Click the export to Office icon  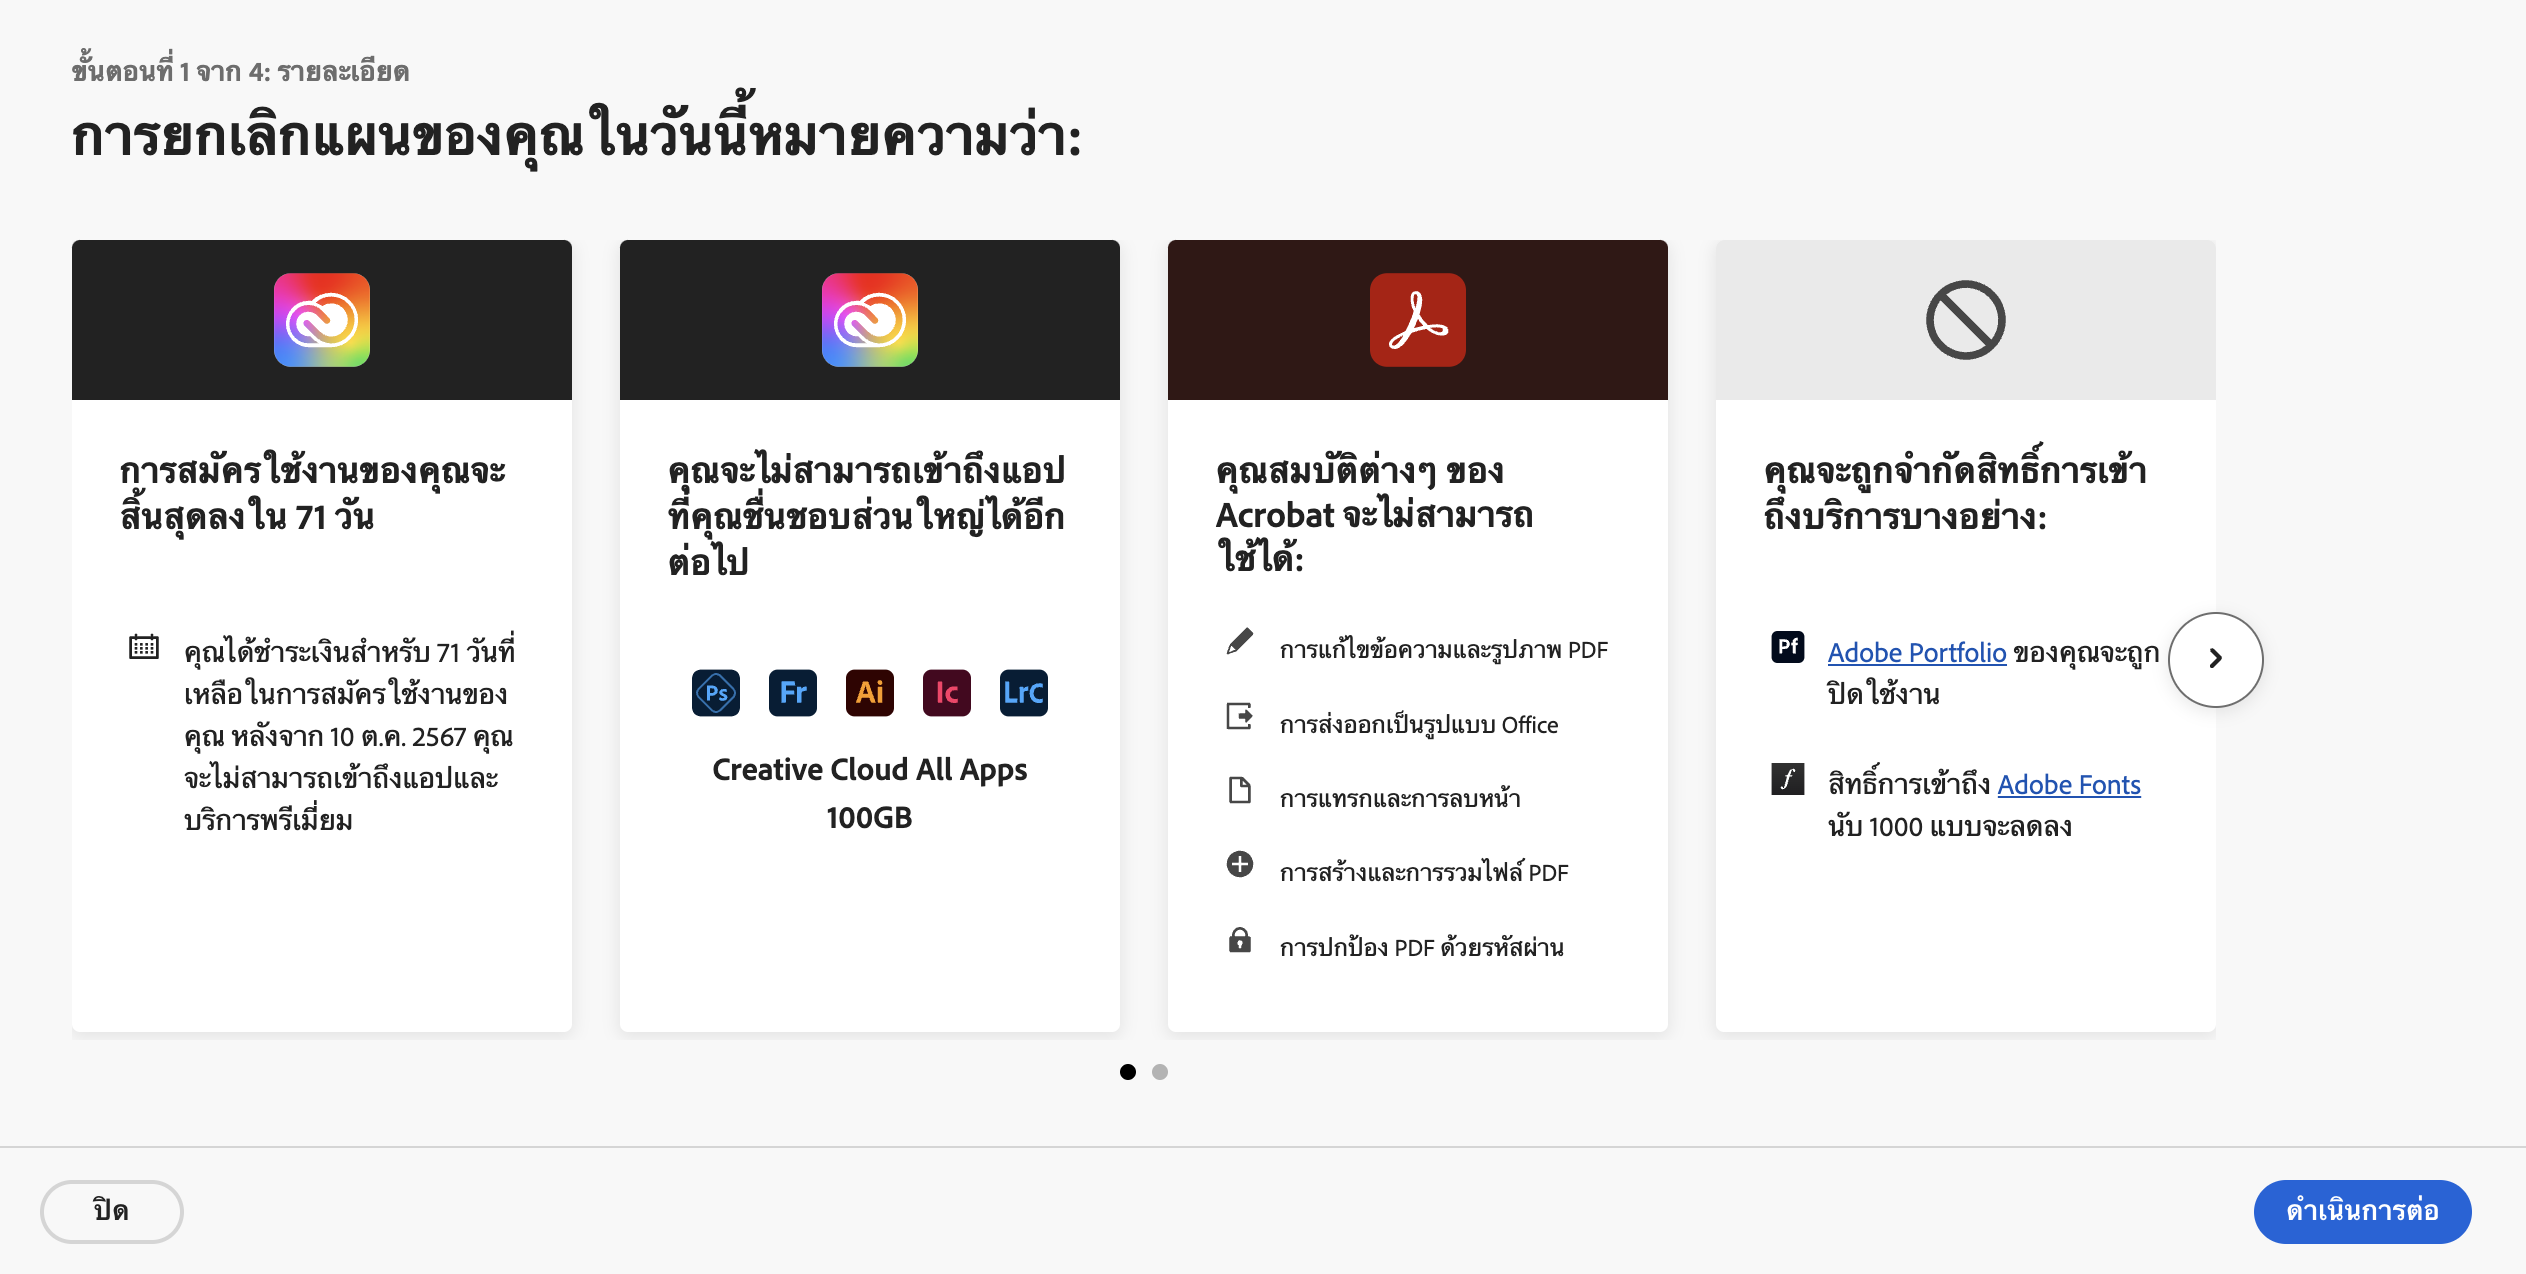pyautogui.click(x=1240, y=716)
